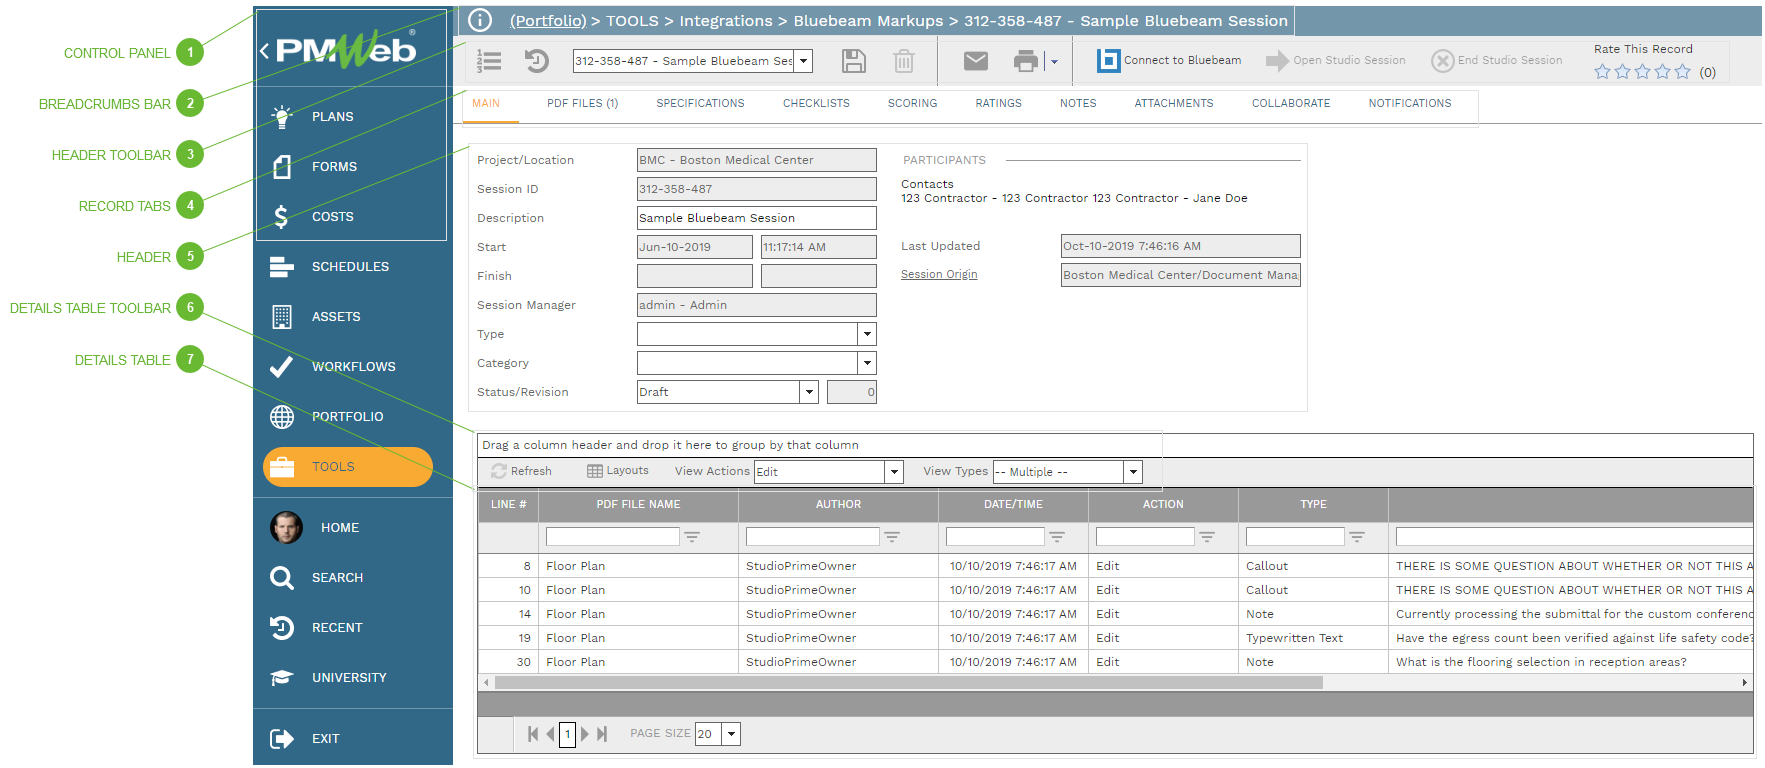Click Open Studio Session button
Image resolution: width=1765 pixels, height=768 pixels.
pyautogui.click(x=1336, y=60)
